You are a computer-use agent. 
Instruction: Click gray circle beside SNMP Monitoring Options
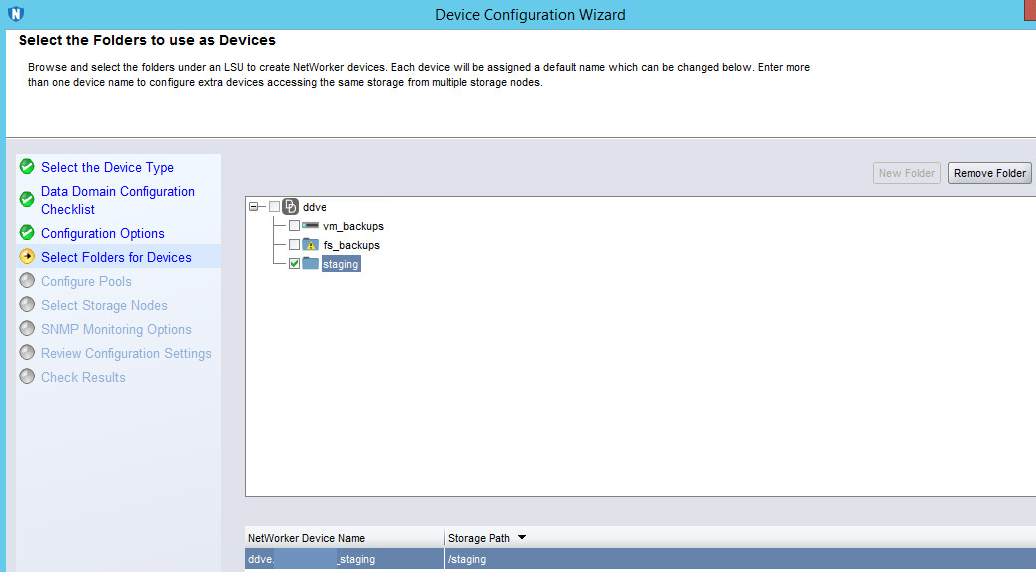pyautogui.click(x=27, y=328)
